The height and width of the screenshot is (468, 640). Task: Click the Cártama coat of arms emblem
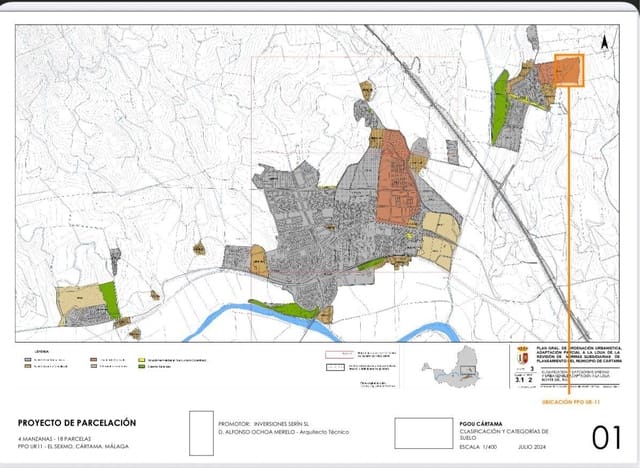pyautogui.click(x=522, y=359)
